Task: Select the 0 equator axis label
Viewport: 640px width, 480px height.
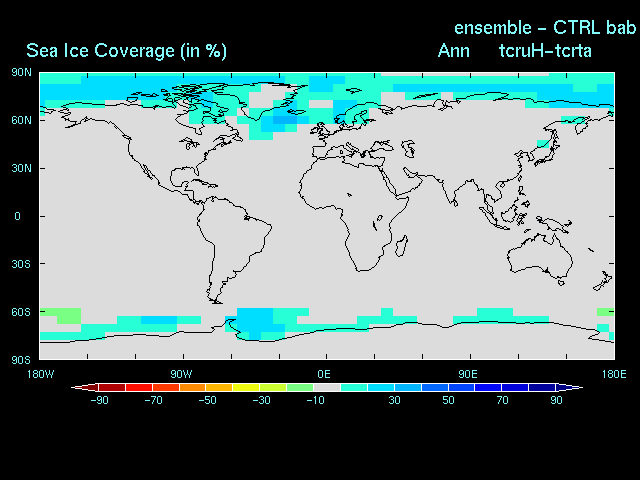Action: [x=17, y=216]
